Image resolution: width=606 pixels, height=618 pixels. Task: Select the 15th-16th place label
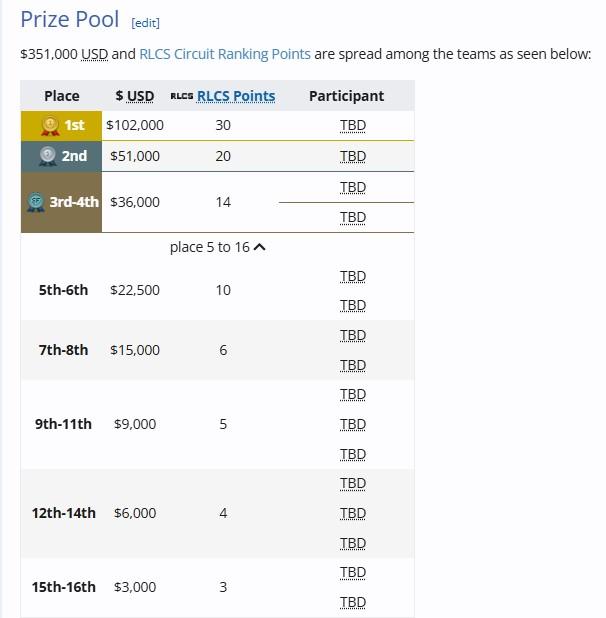pyautogui.click(x=63, y=587)
